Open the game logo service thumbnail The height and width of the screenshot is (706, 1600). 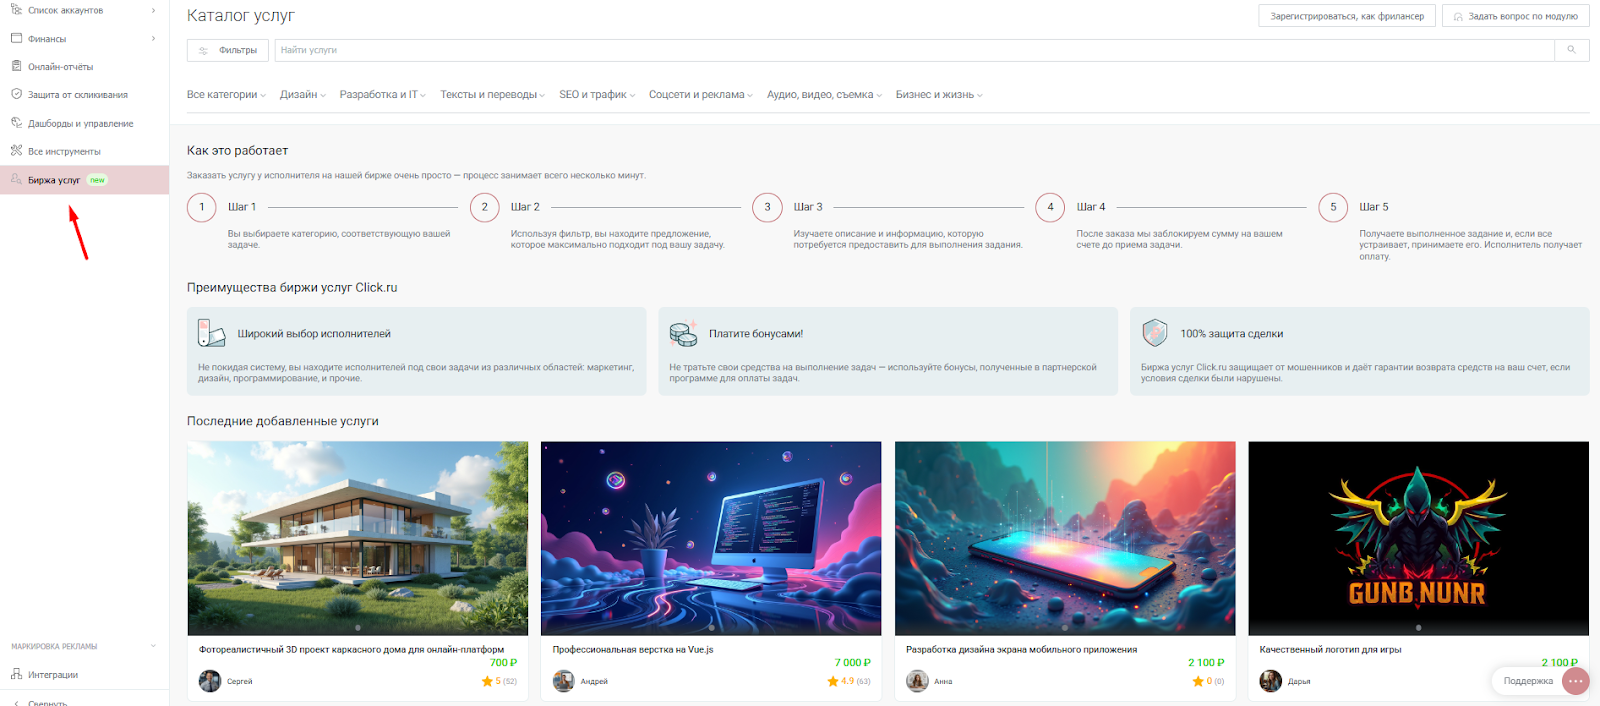pyautogui.click(x=1418, y=538)
